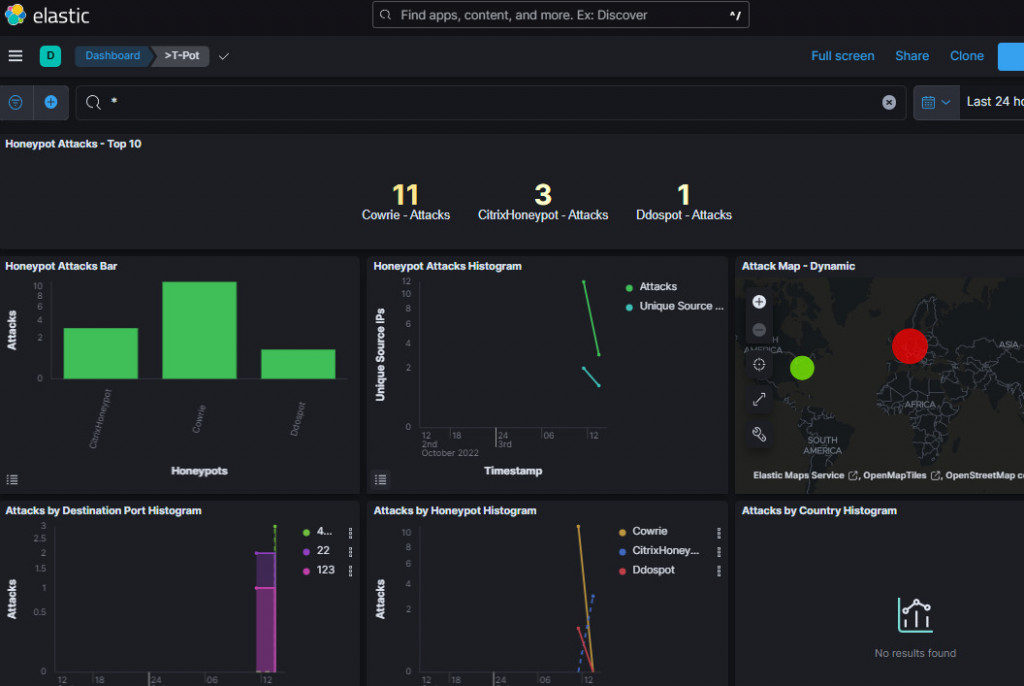Click the magnifier icon in query bar
The image size is (1024, 686).
tap(93, 102)
